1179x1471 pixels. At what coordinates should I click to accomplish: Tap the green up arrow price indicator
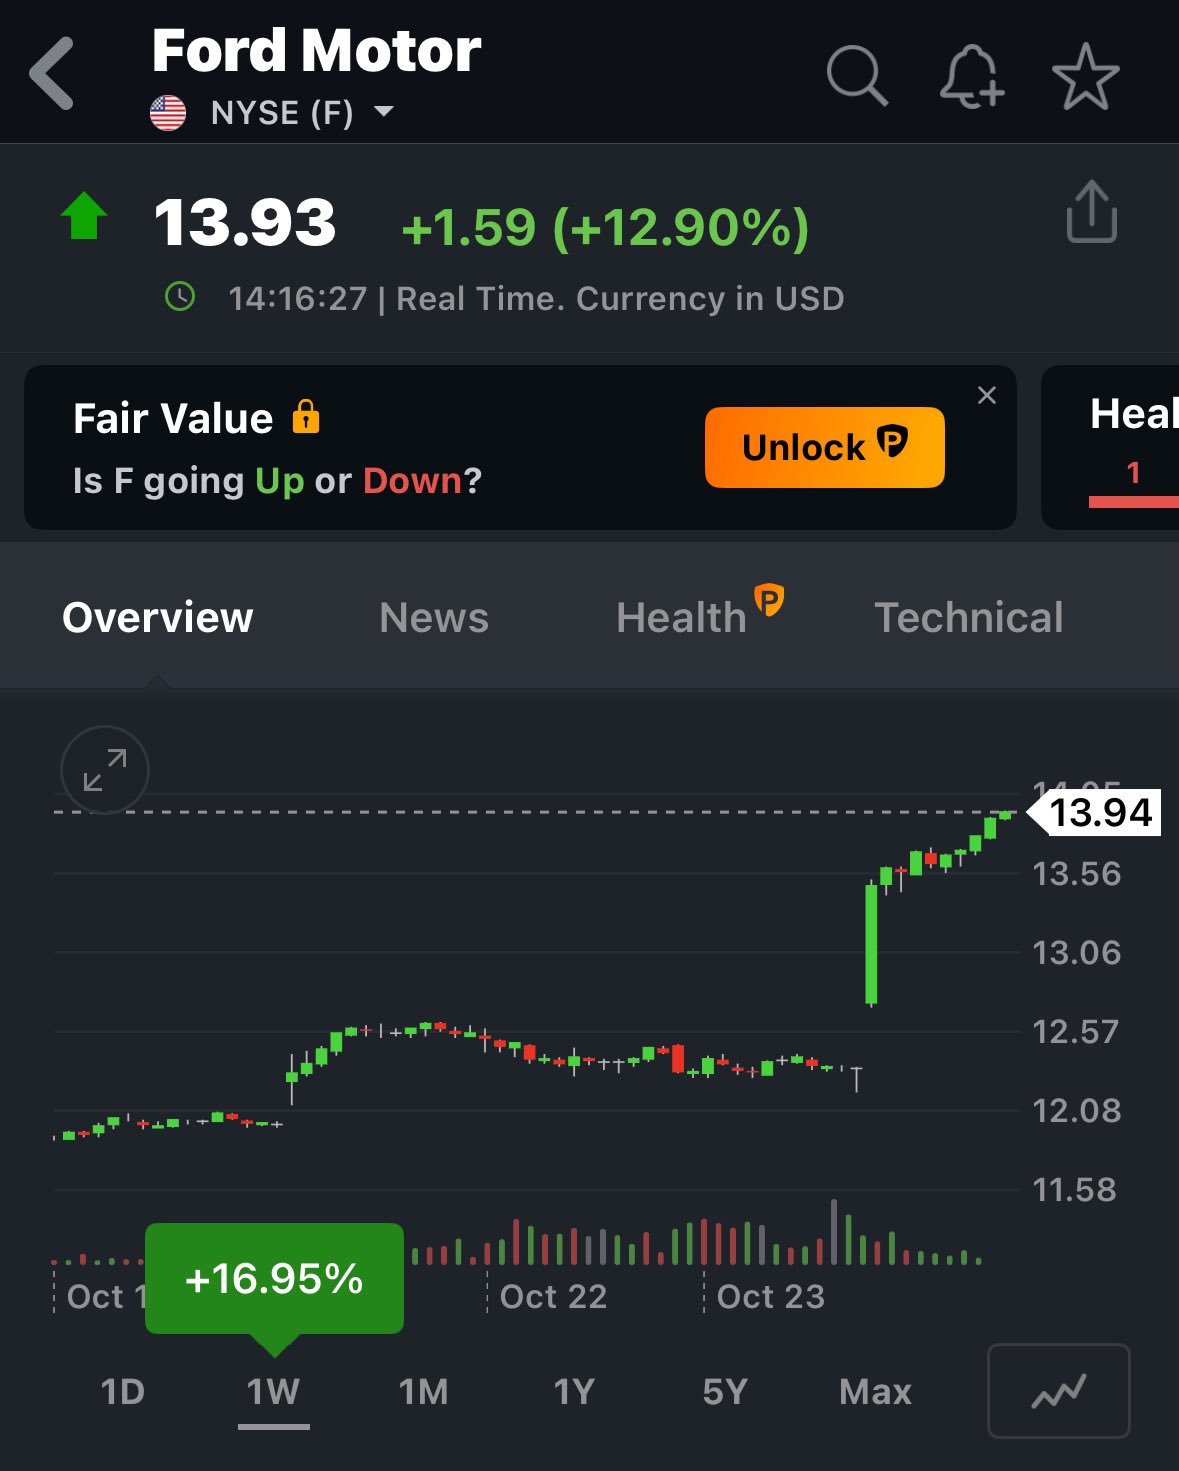[84, 216]
